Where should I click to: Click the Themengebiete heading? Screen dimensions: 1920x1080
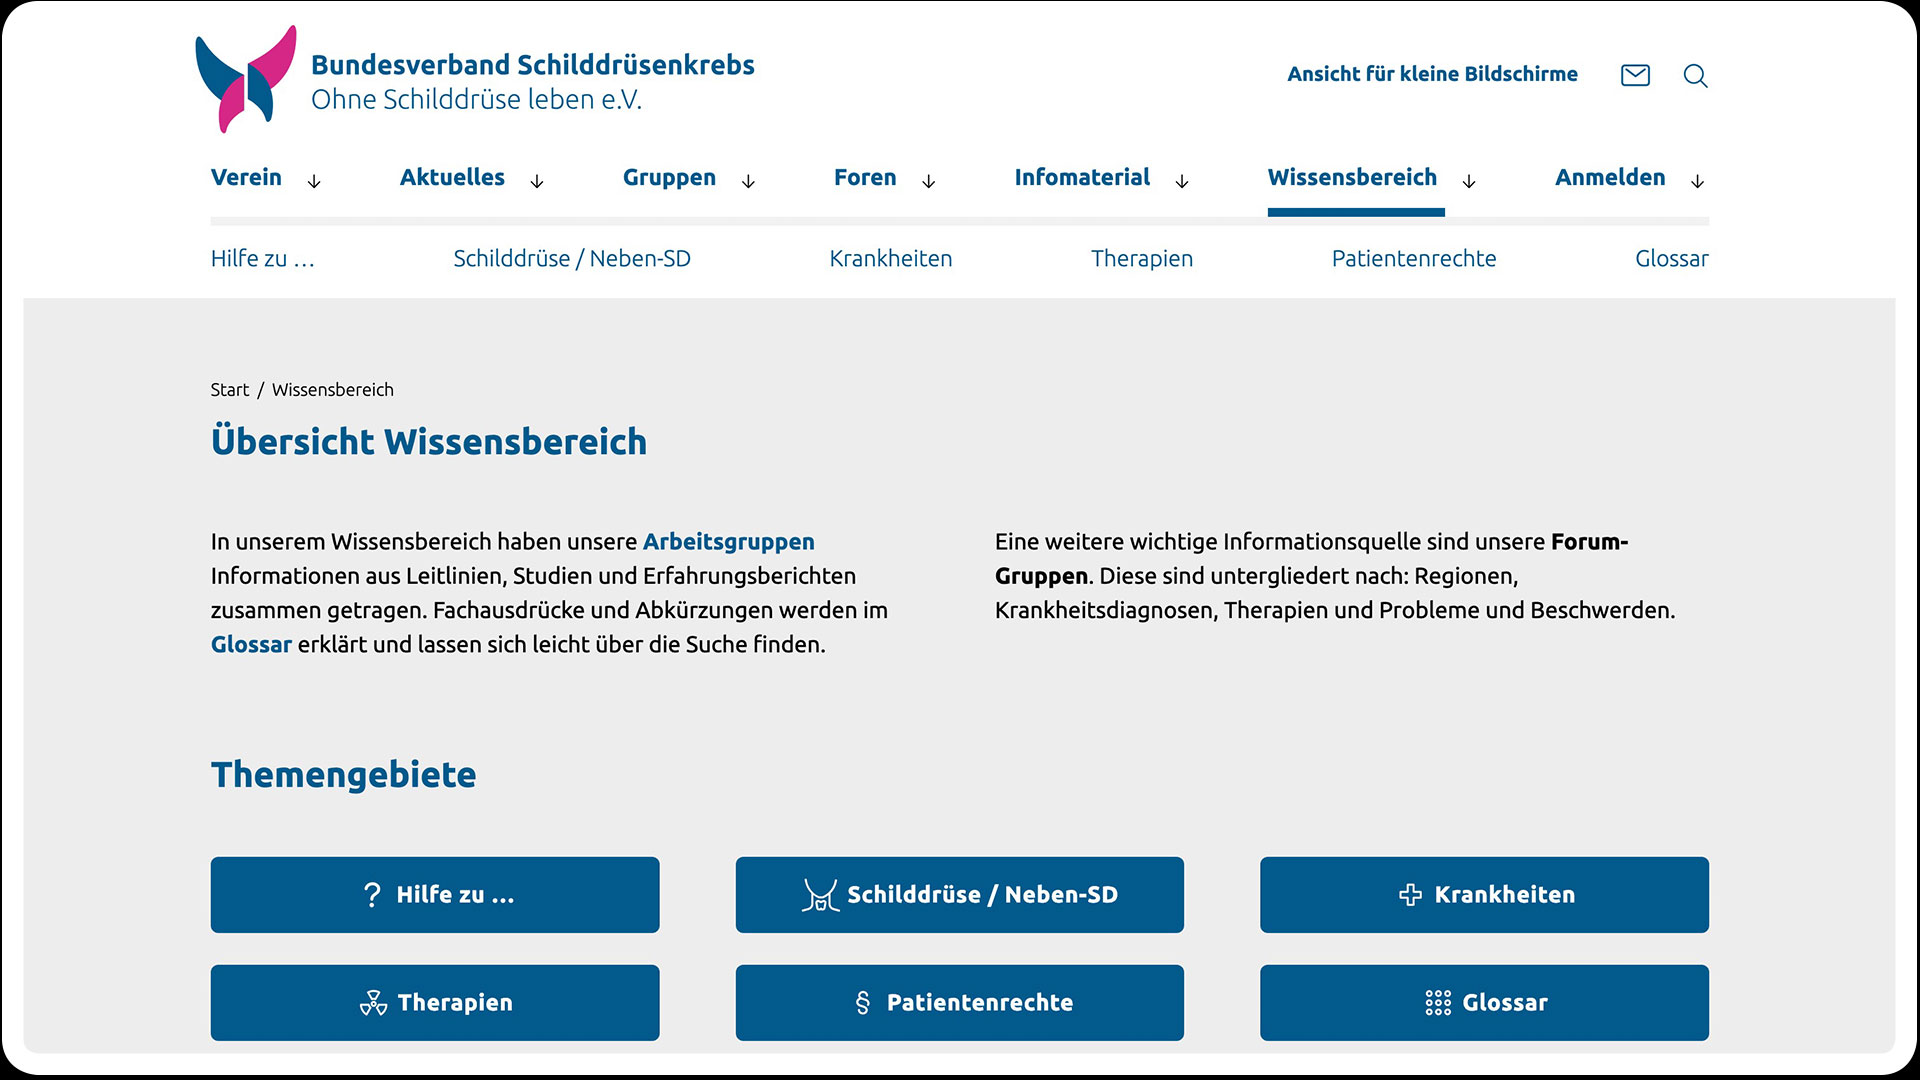(x=343, y=775)
